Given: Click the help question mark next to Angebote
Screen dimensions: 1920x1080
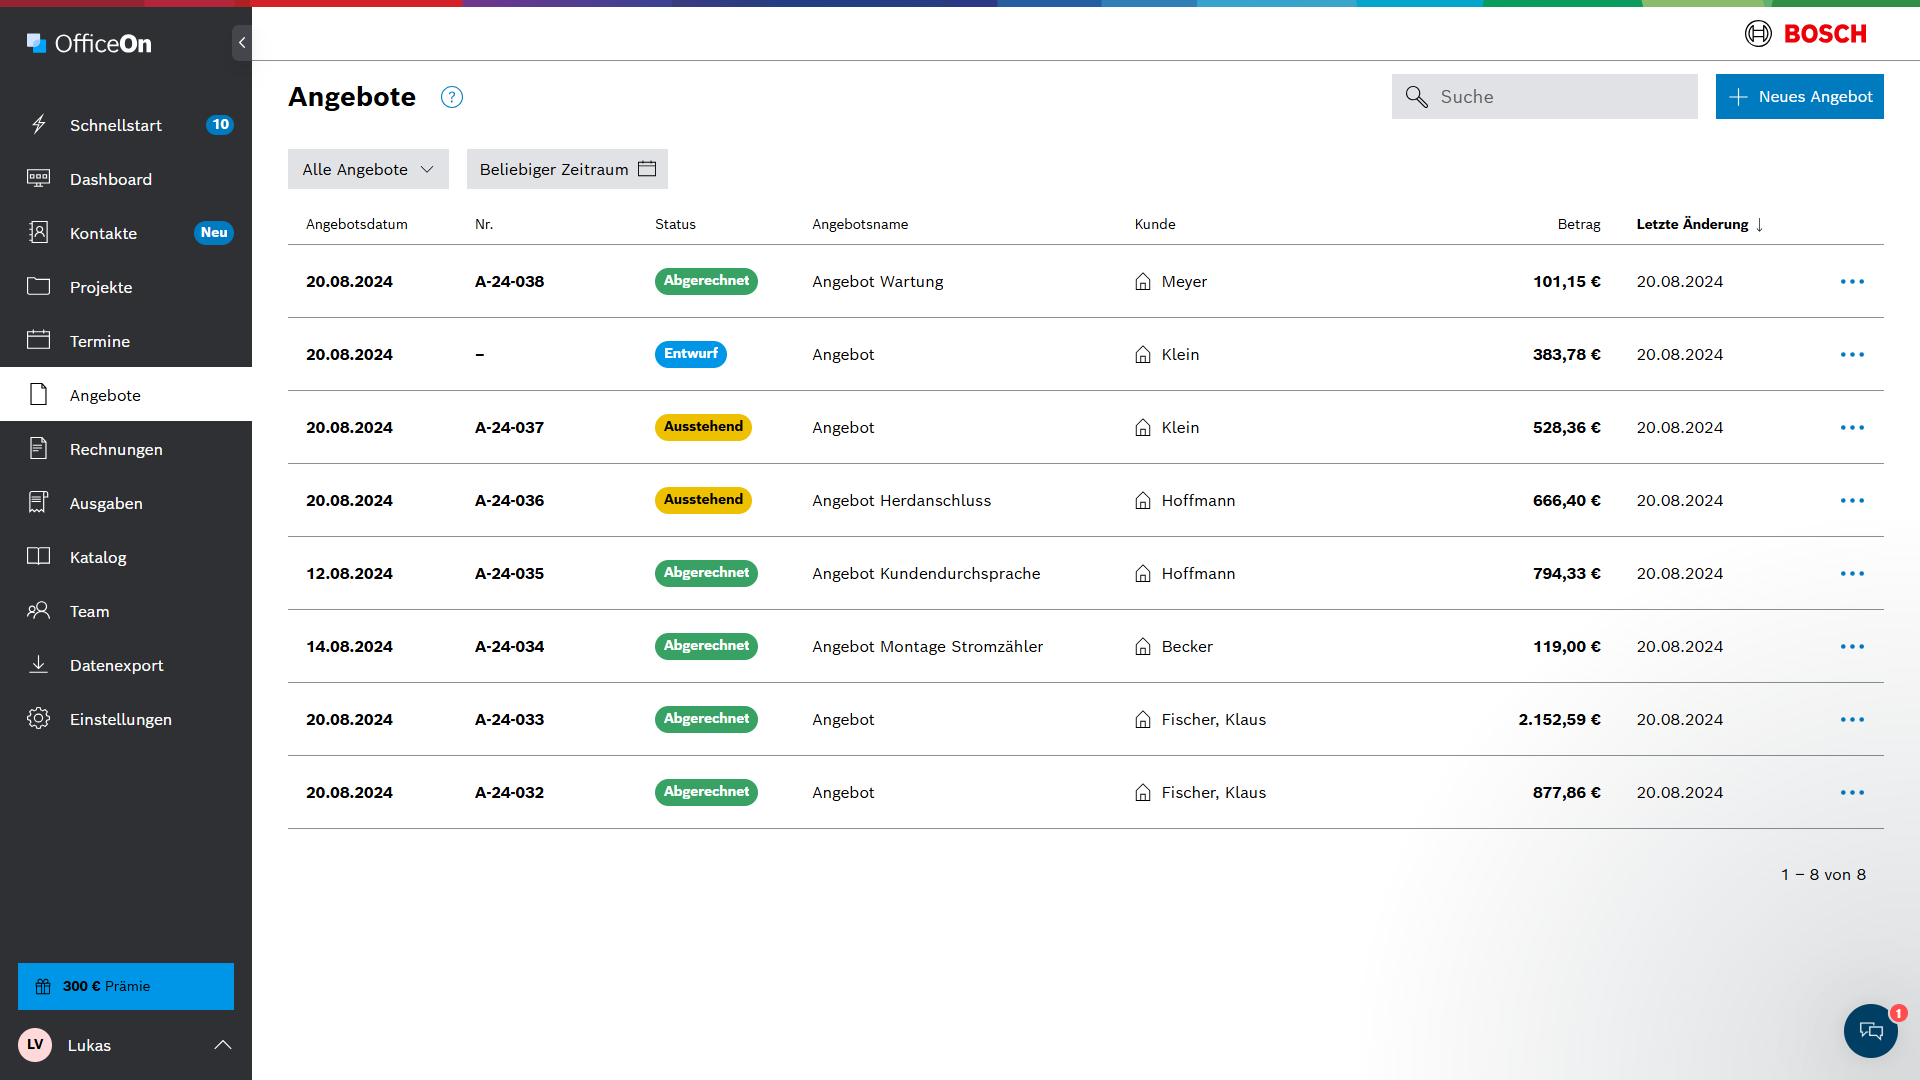Looking at the screenshot, I should click(x=451, y=97).
